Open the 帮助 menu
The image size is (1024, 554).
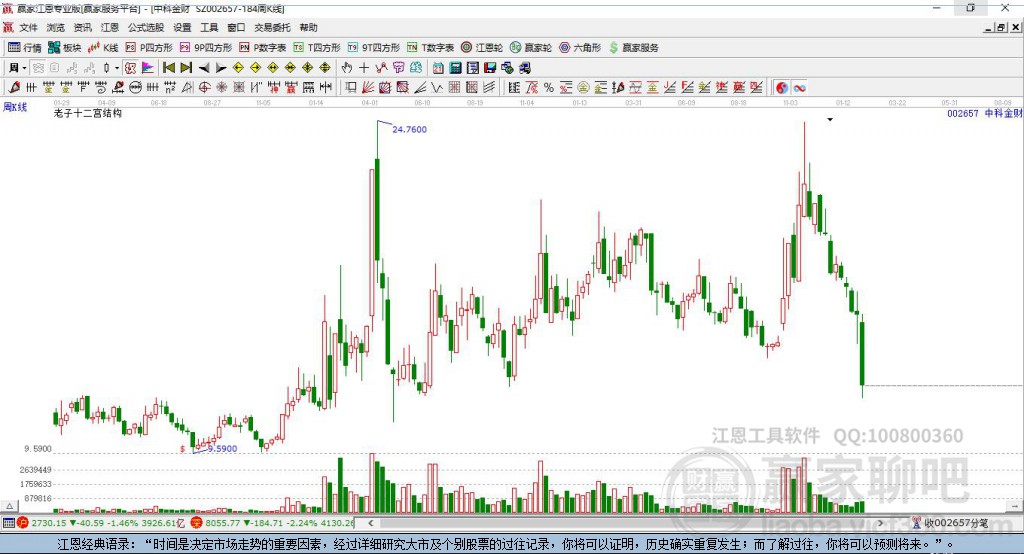(x=308, y=27)
